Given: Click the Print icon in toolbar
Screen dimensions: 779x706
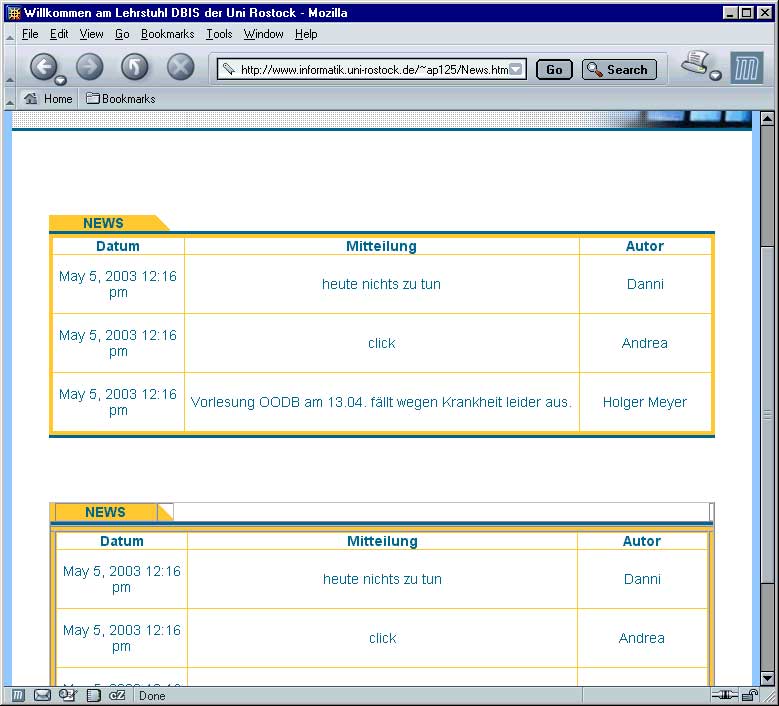Looking at the screenshot, I should pyautogui.click(x=695, y=64).
